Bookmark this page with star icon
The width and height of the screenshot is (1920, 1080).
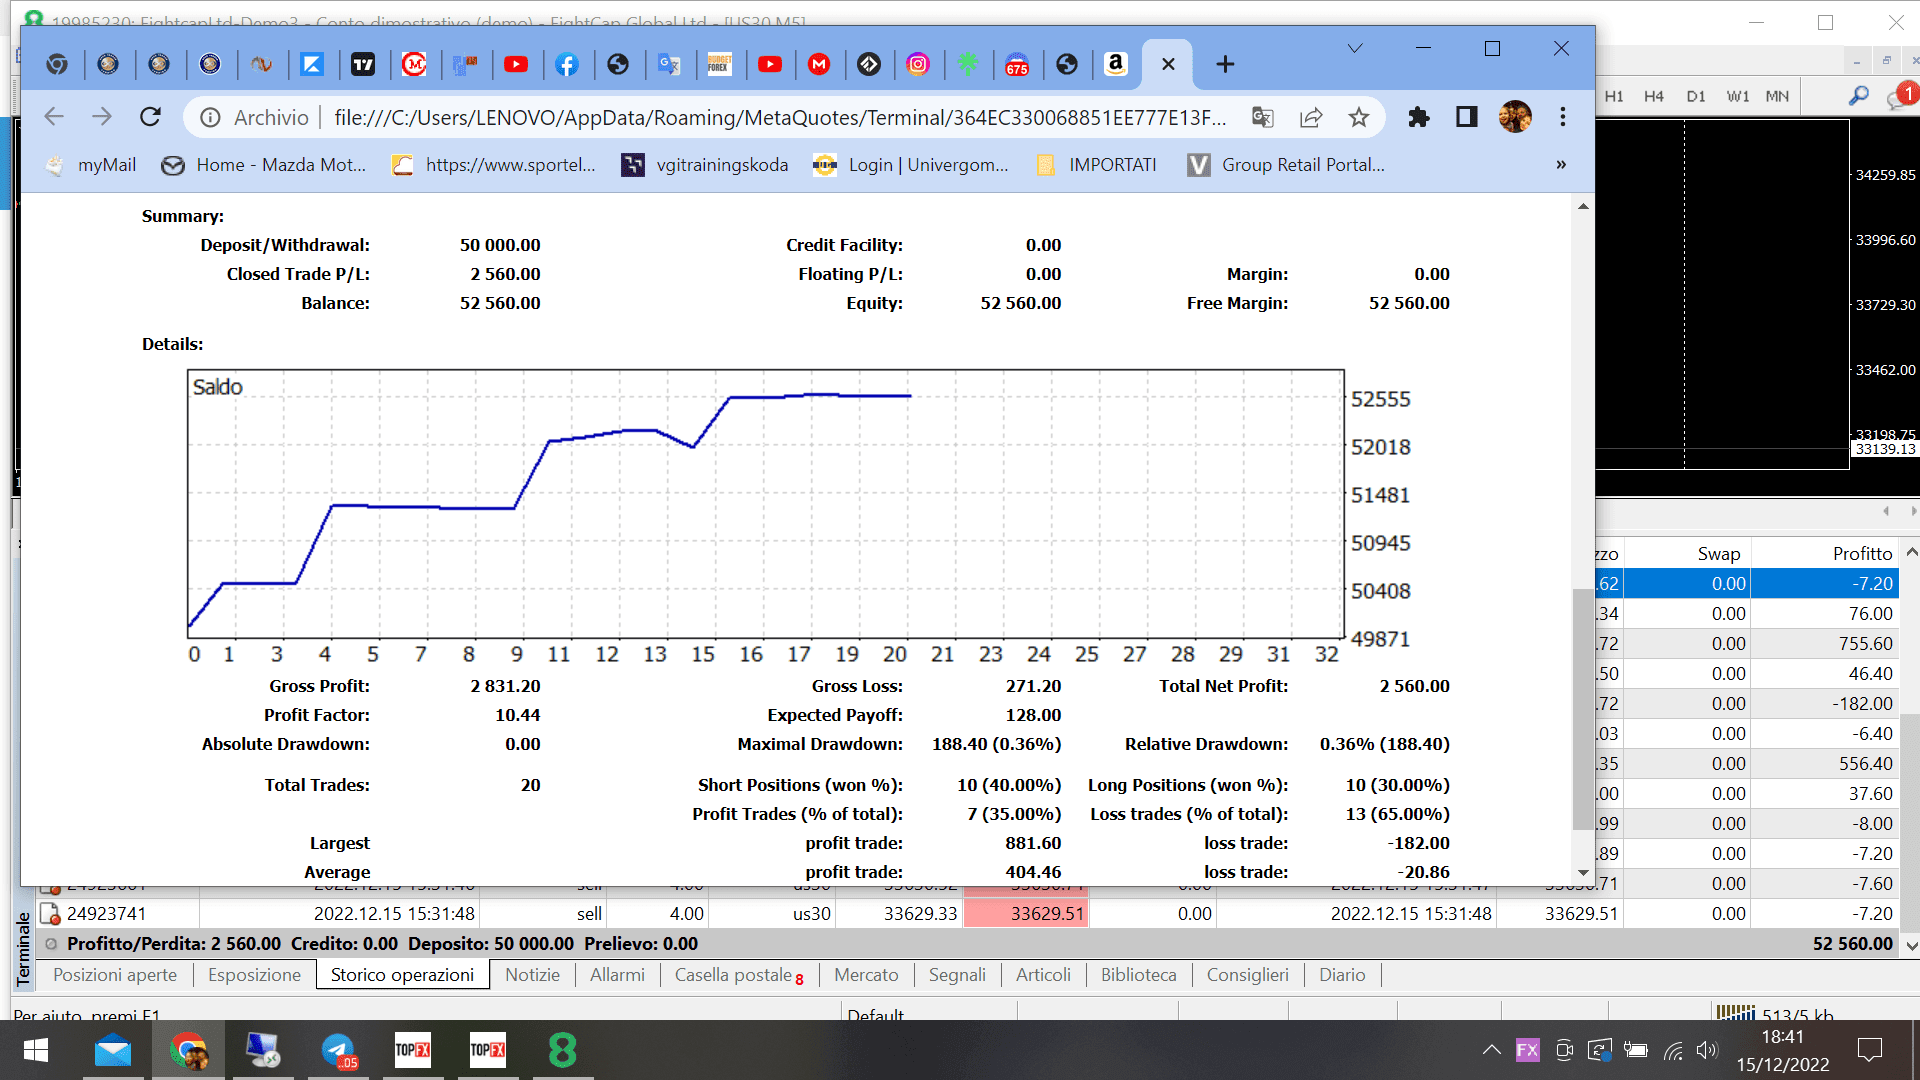pyautogui.click(x=1358, y=117)
